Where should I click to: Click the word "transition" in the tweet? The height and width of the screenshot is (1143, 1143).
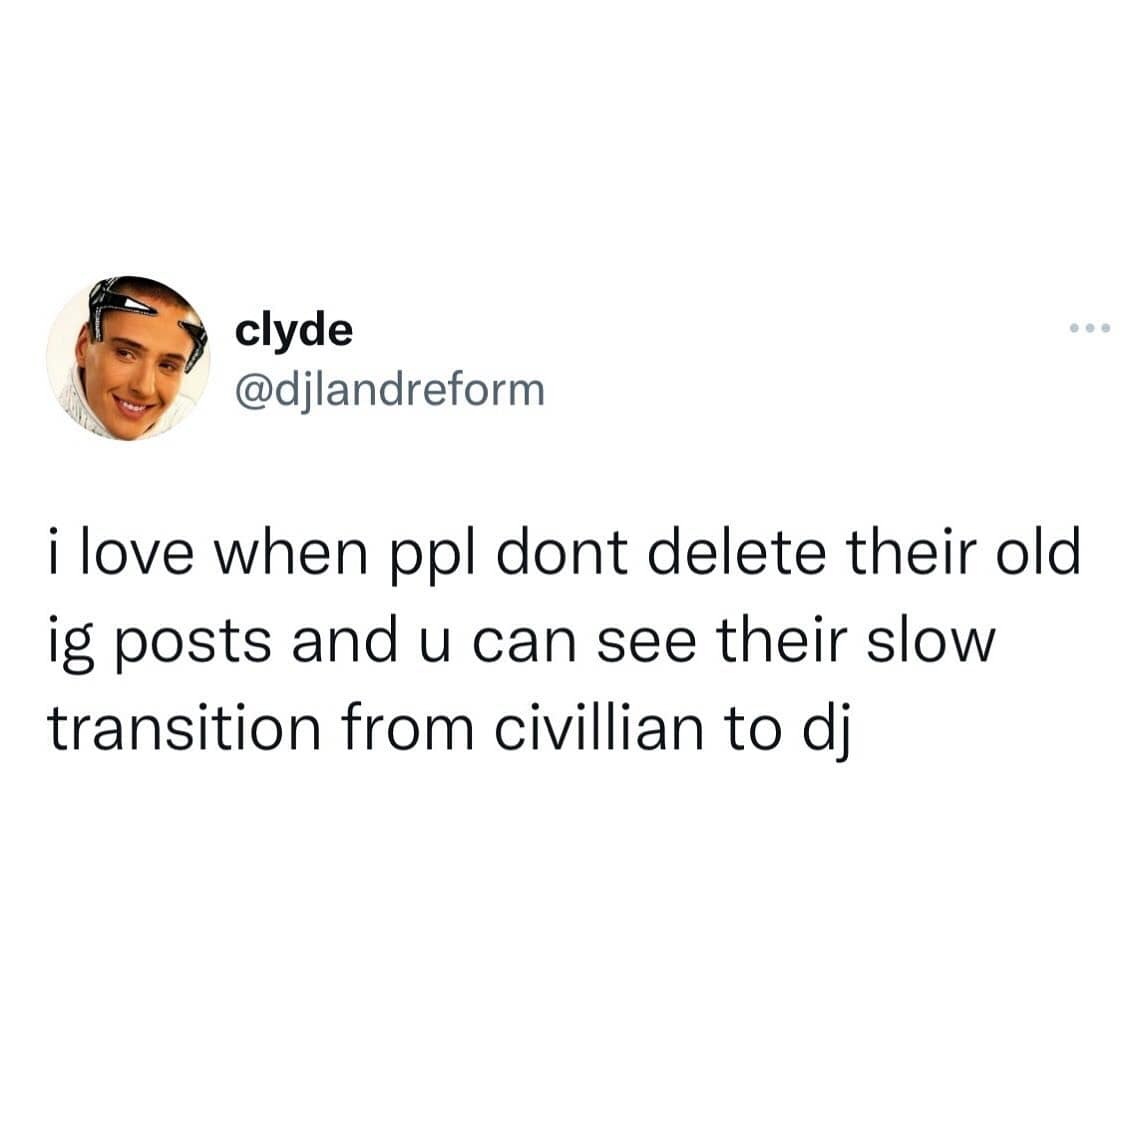pyautogui.click(x=184, y=728)
